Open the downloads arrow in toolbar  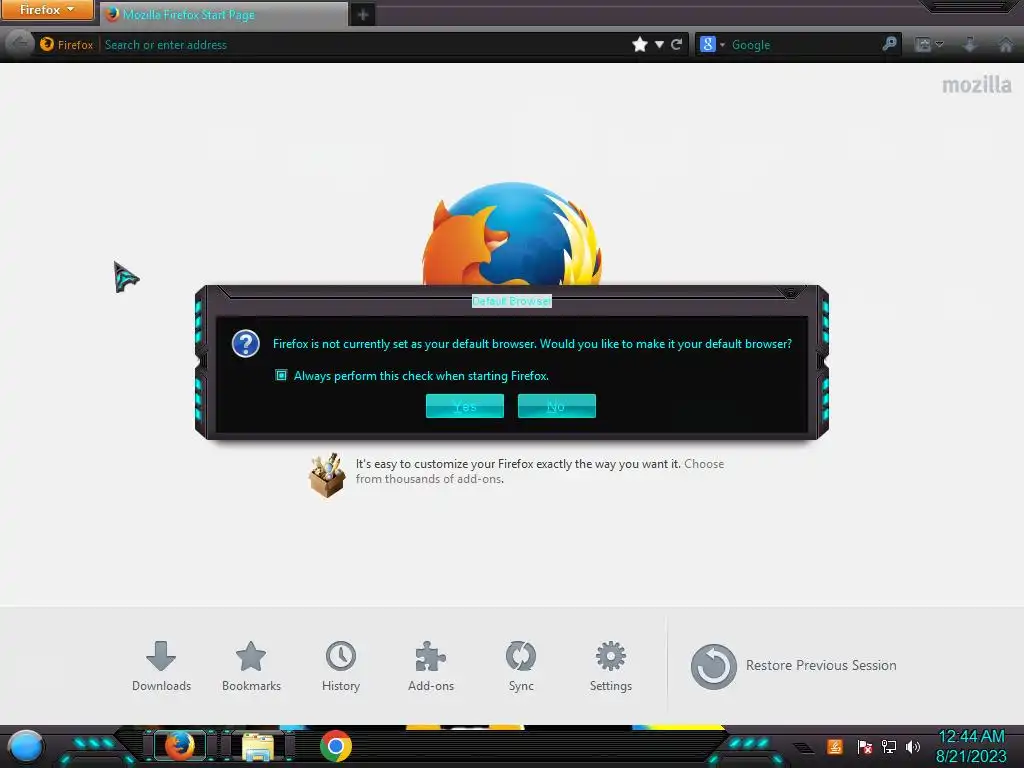coord(970,44)
